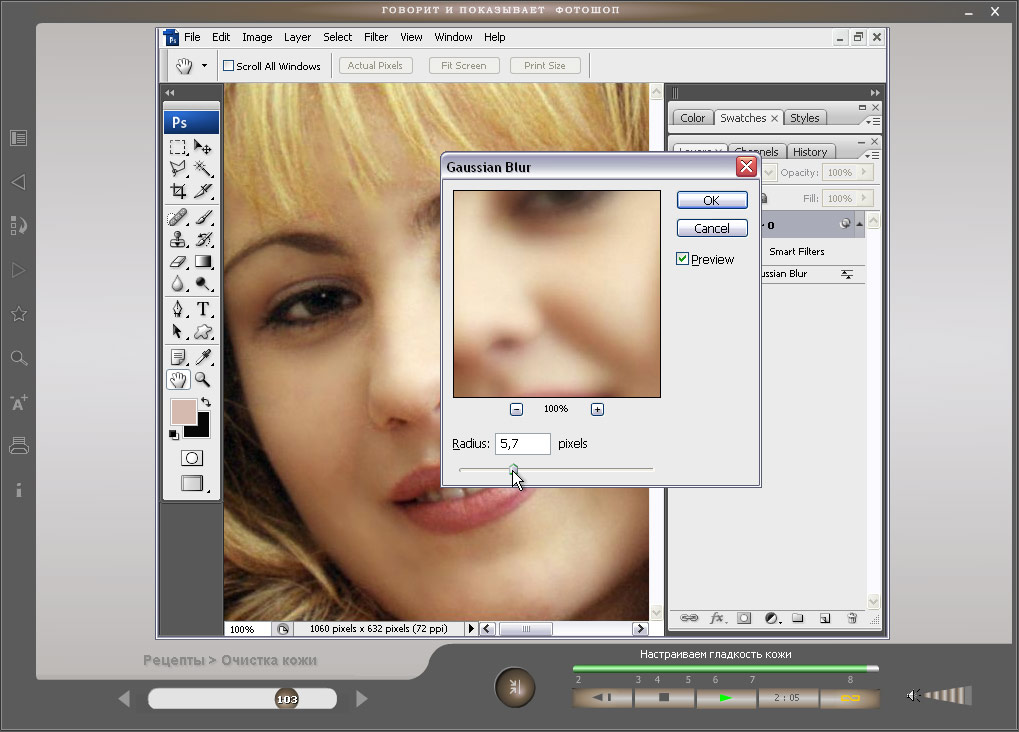Select the Magic Wand tool
The width and height of the screenshot is (1019, 732).
coord(203,168)
